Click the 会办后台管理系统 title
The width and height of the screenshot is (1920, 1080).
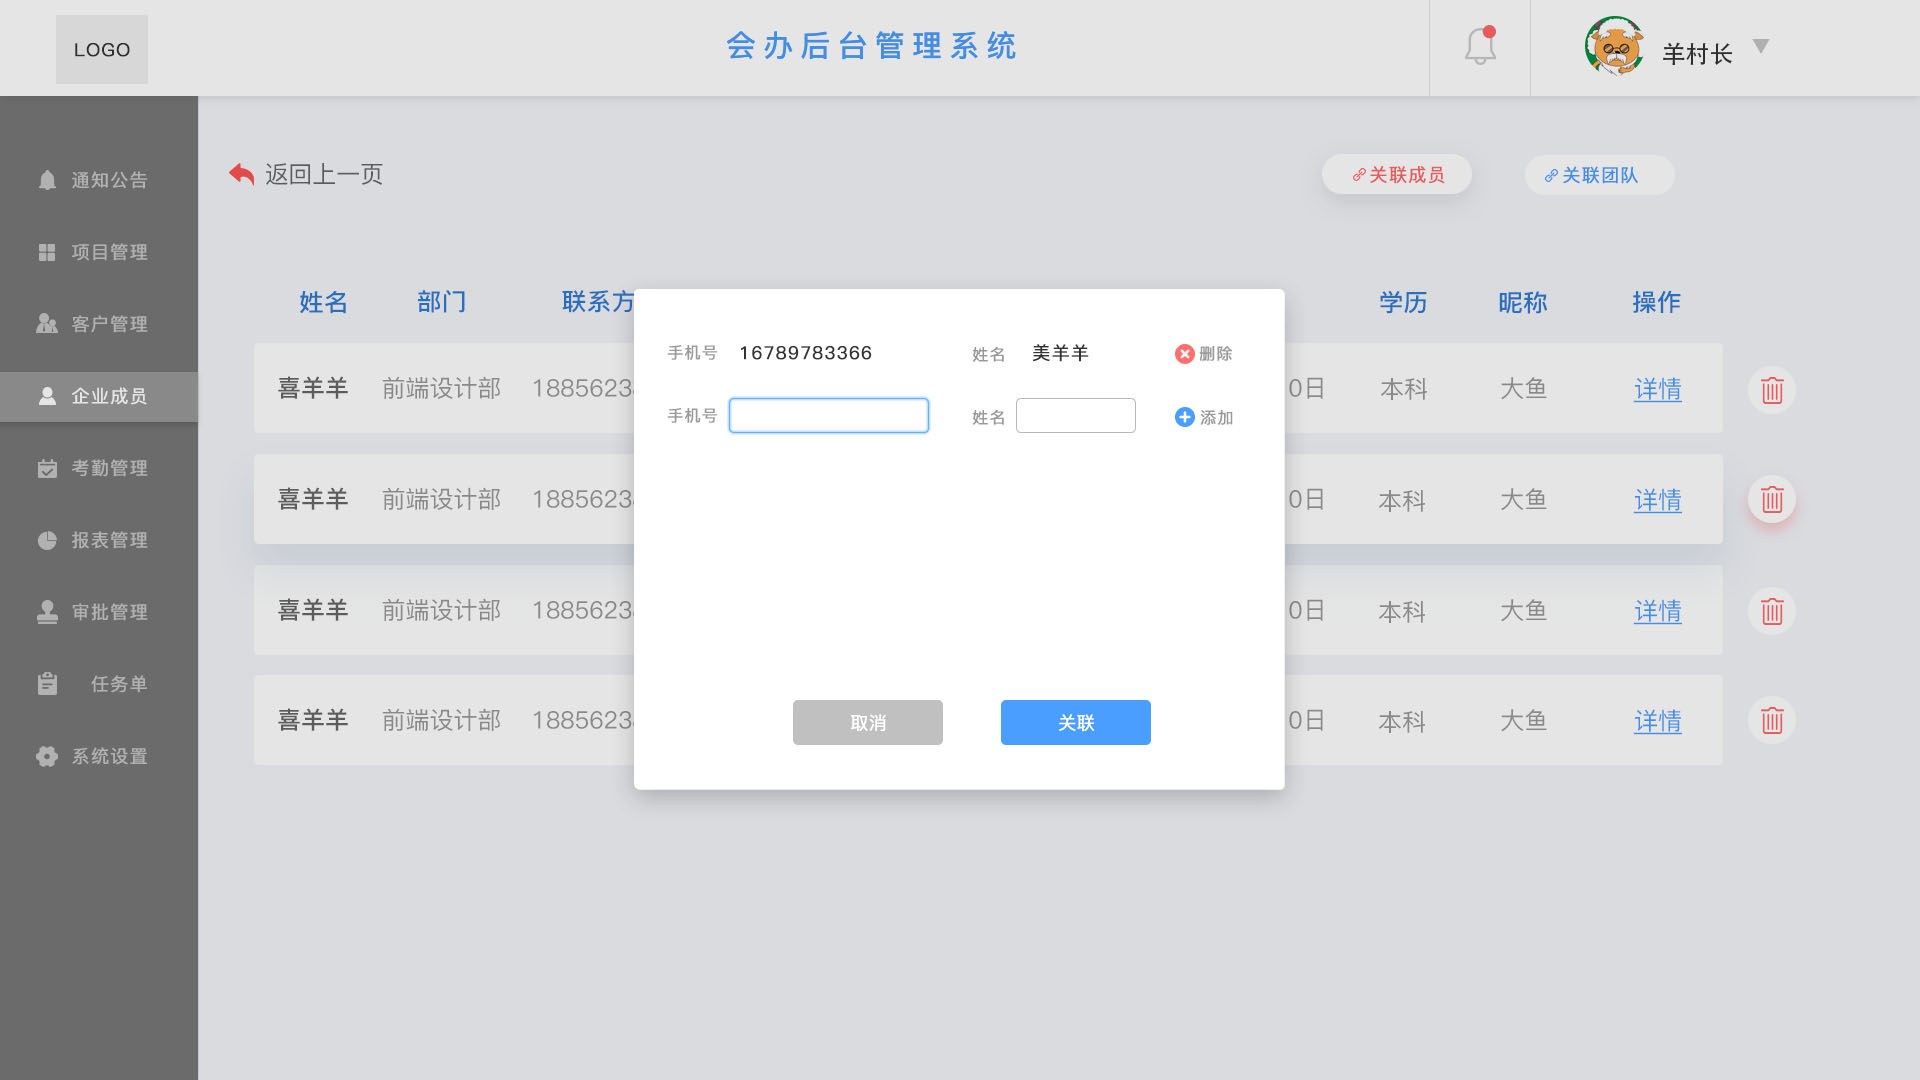tap(871, 46)
